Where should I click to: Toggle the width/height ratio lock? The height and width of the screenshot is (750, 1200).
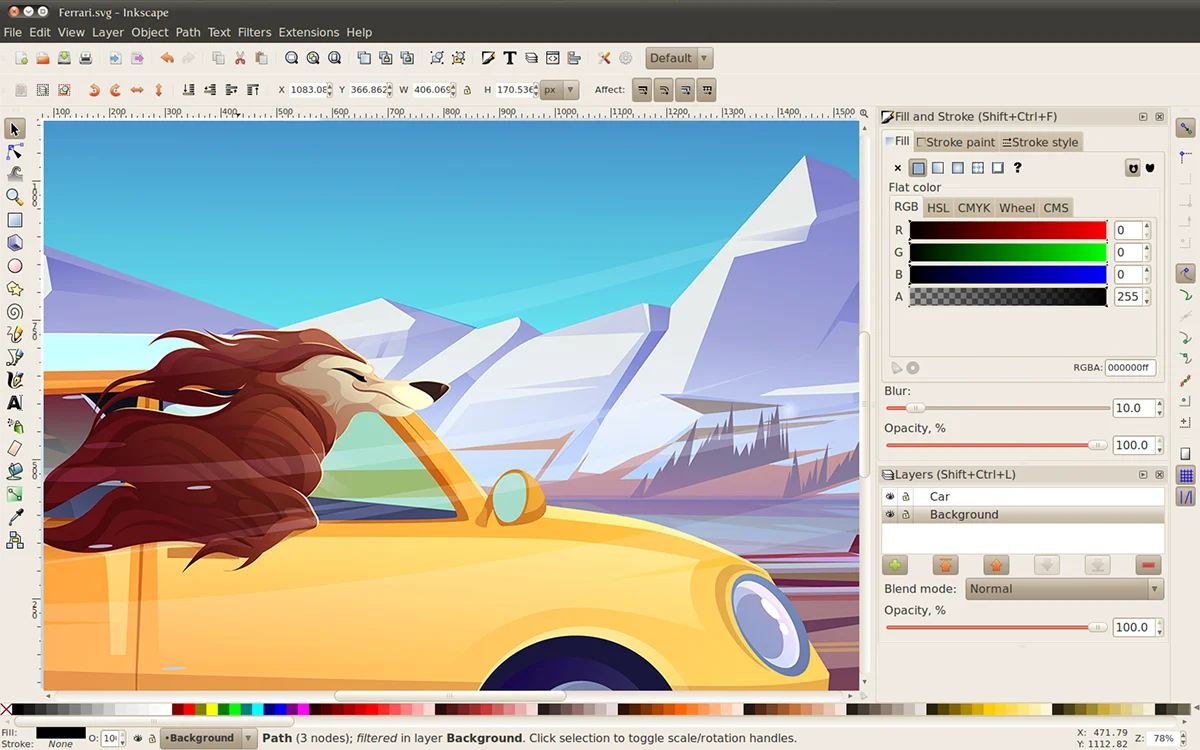pos(467,90)
